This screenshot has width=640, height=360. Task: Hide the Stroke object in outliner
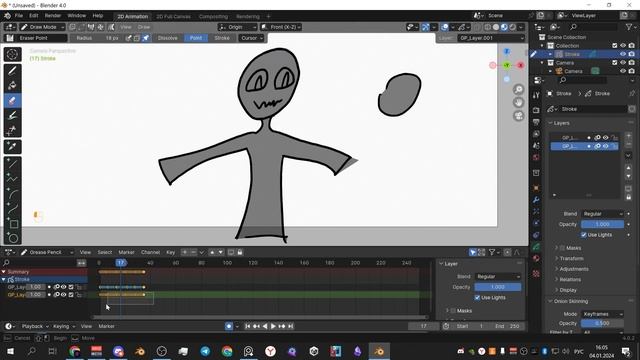623,54
